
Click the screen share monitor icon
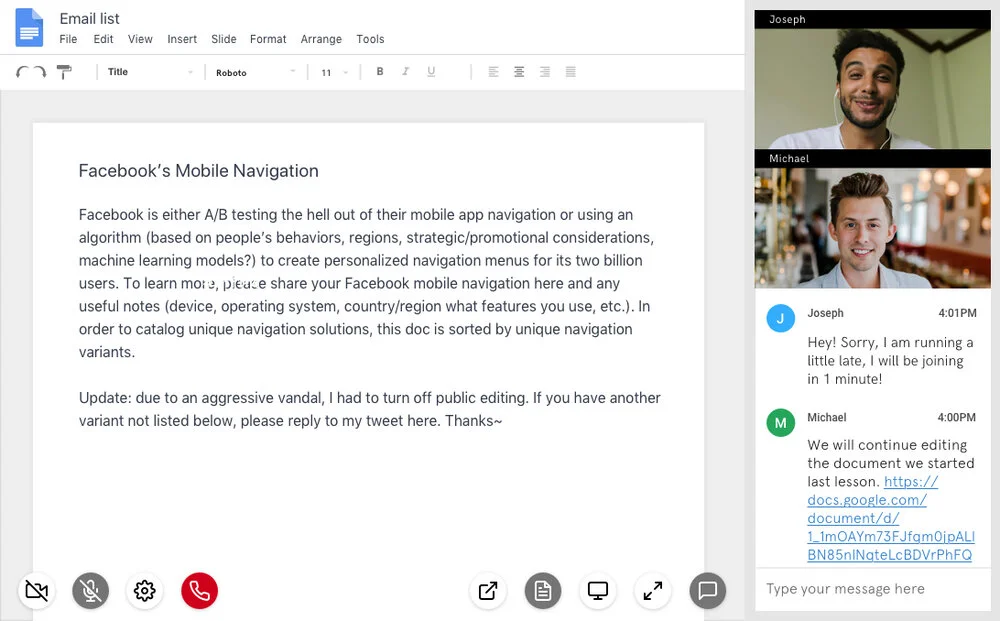click(x=598, y=590)
